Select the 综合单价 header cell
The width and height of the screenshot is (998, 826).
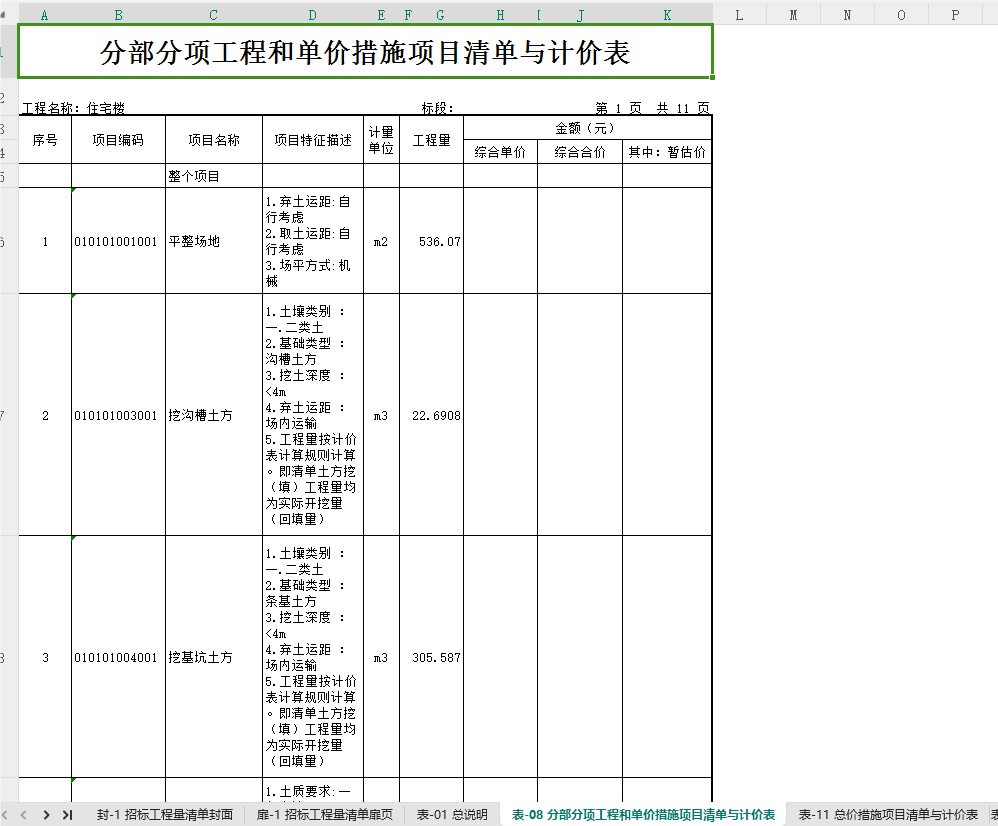[x=500, y=152]
